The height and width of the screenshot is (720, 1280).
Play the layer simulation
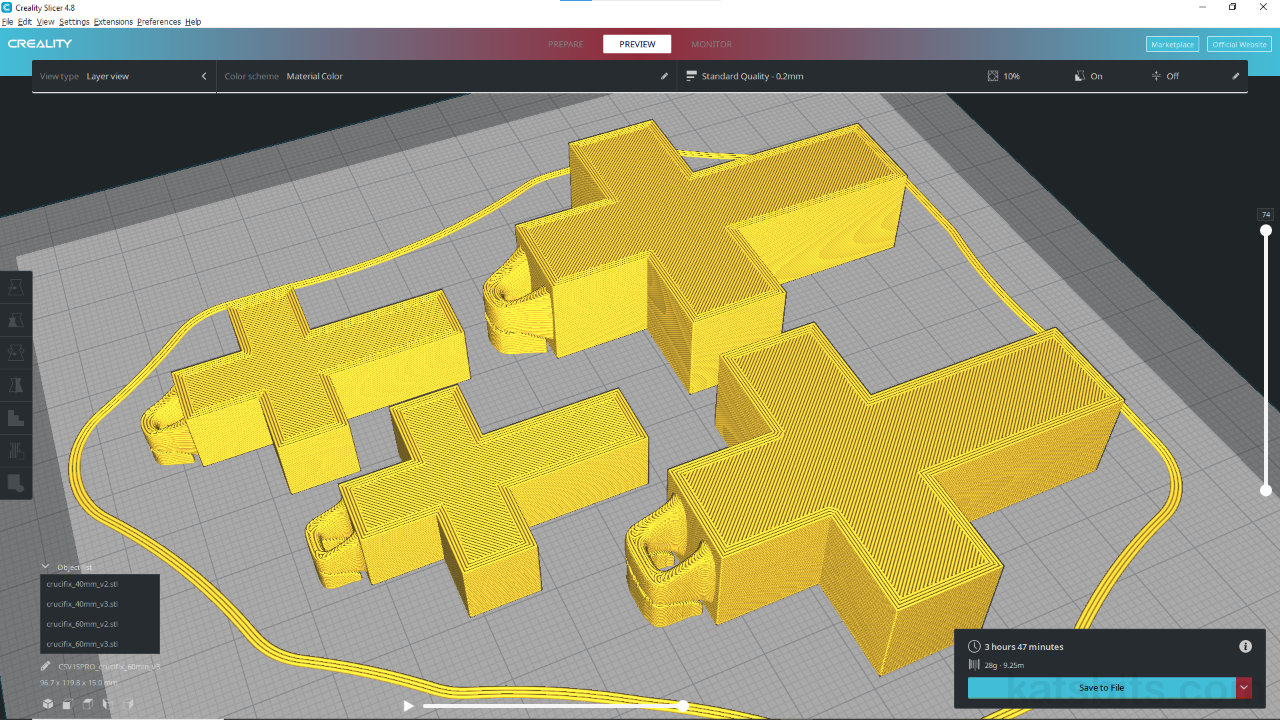click(x=408, y=706)
